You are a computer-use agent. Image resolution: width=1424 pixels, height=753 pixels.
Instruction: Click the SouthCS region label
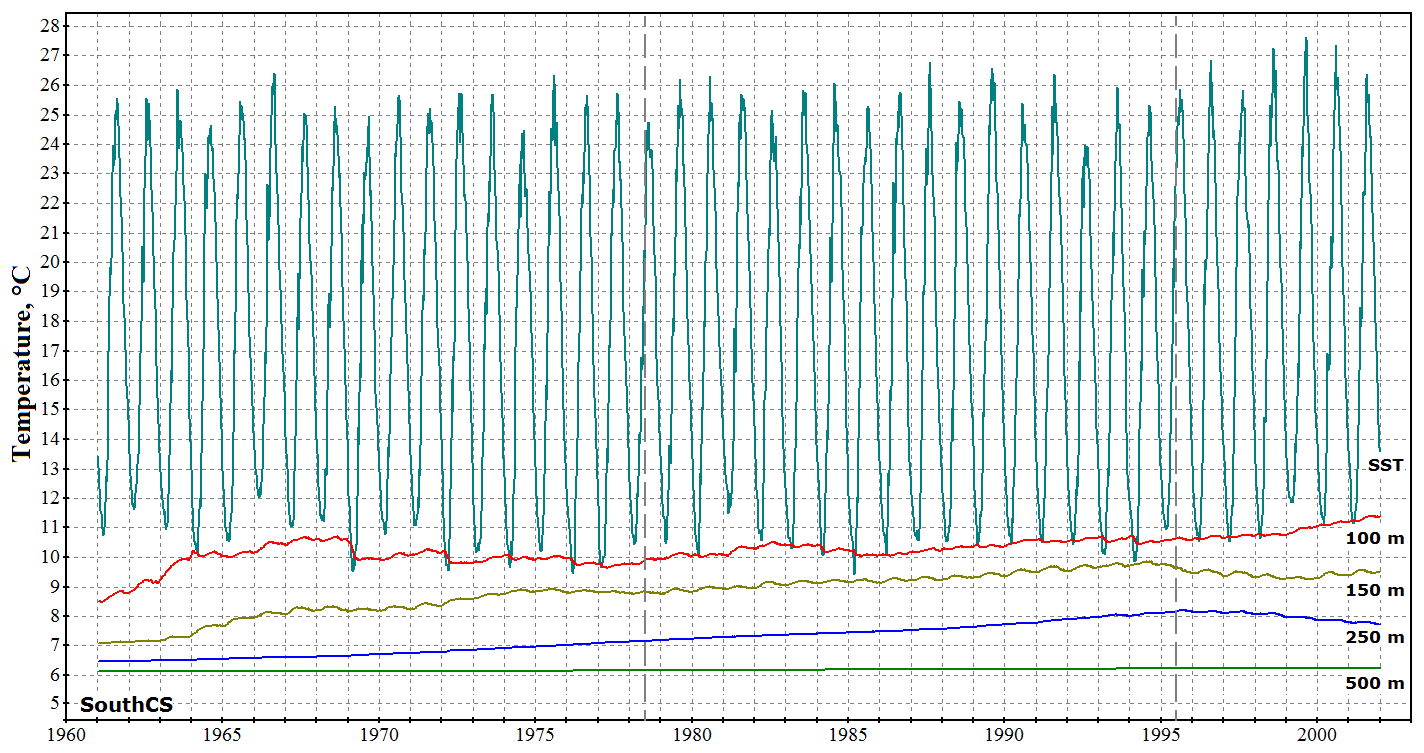coord(126,705)
